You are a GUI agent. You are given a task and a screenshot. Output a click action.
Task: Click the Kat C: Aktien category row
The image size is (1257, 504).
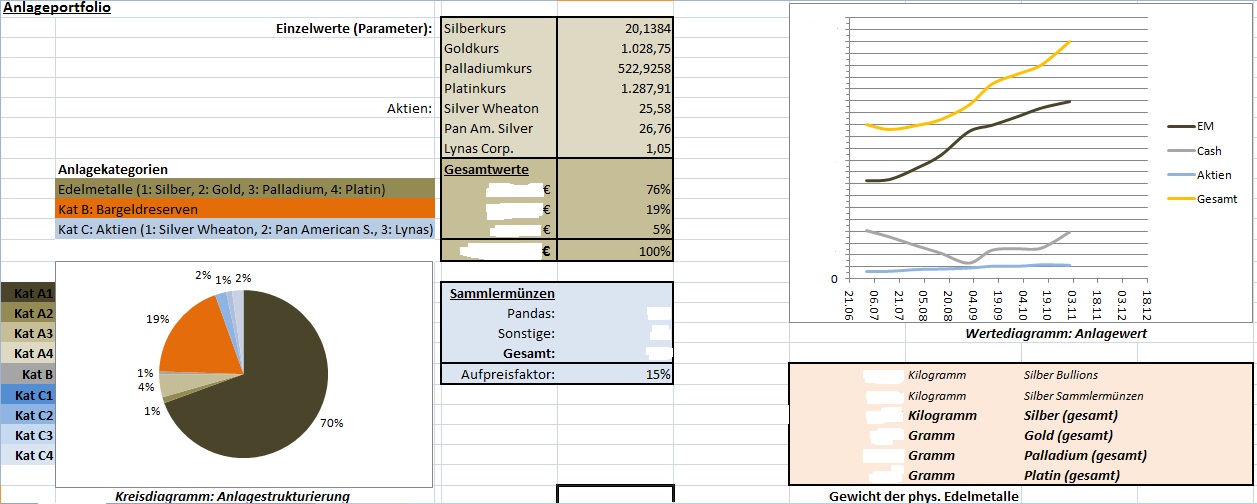[245, 229]
